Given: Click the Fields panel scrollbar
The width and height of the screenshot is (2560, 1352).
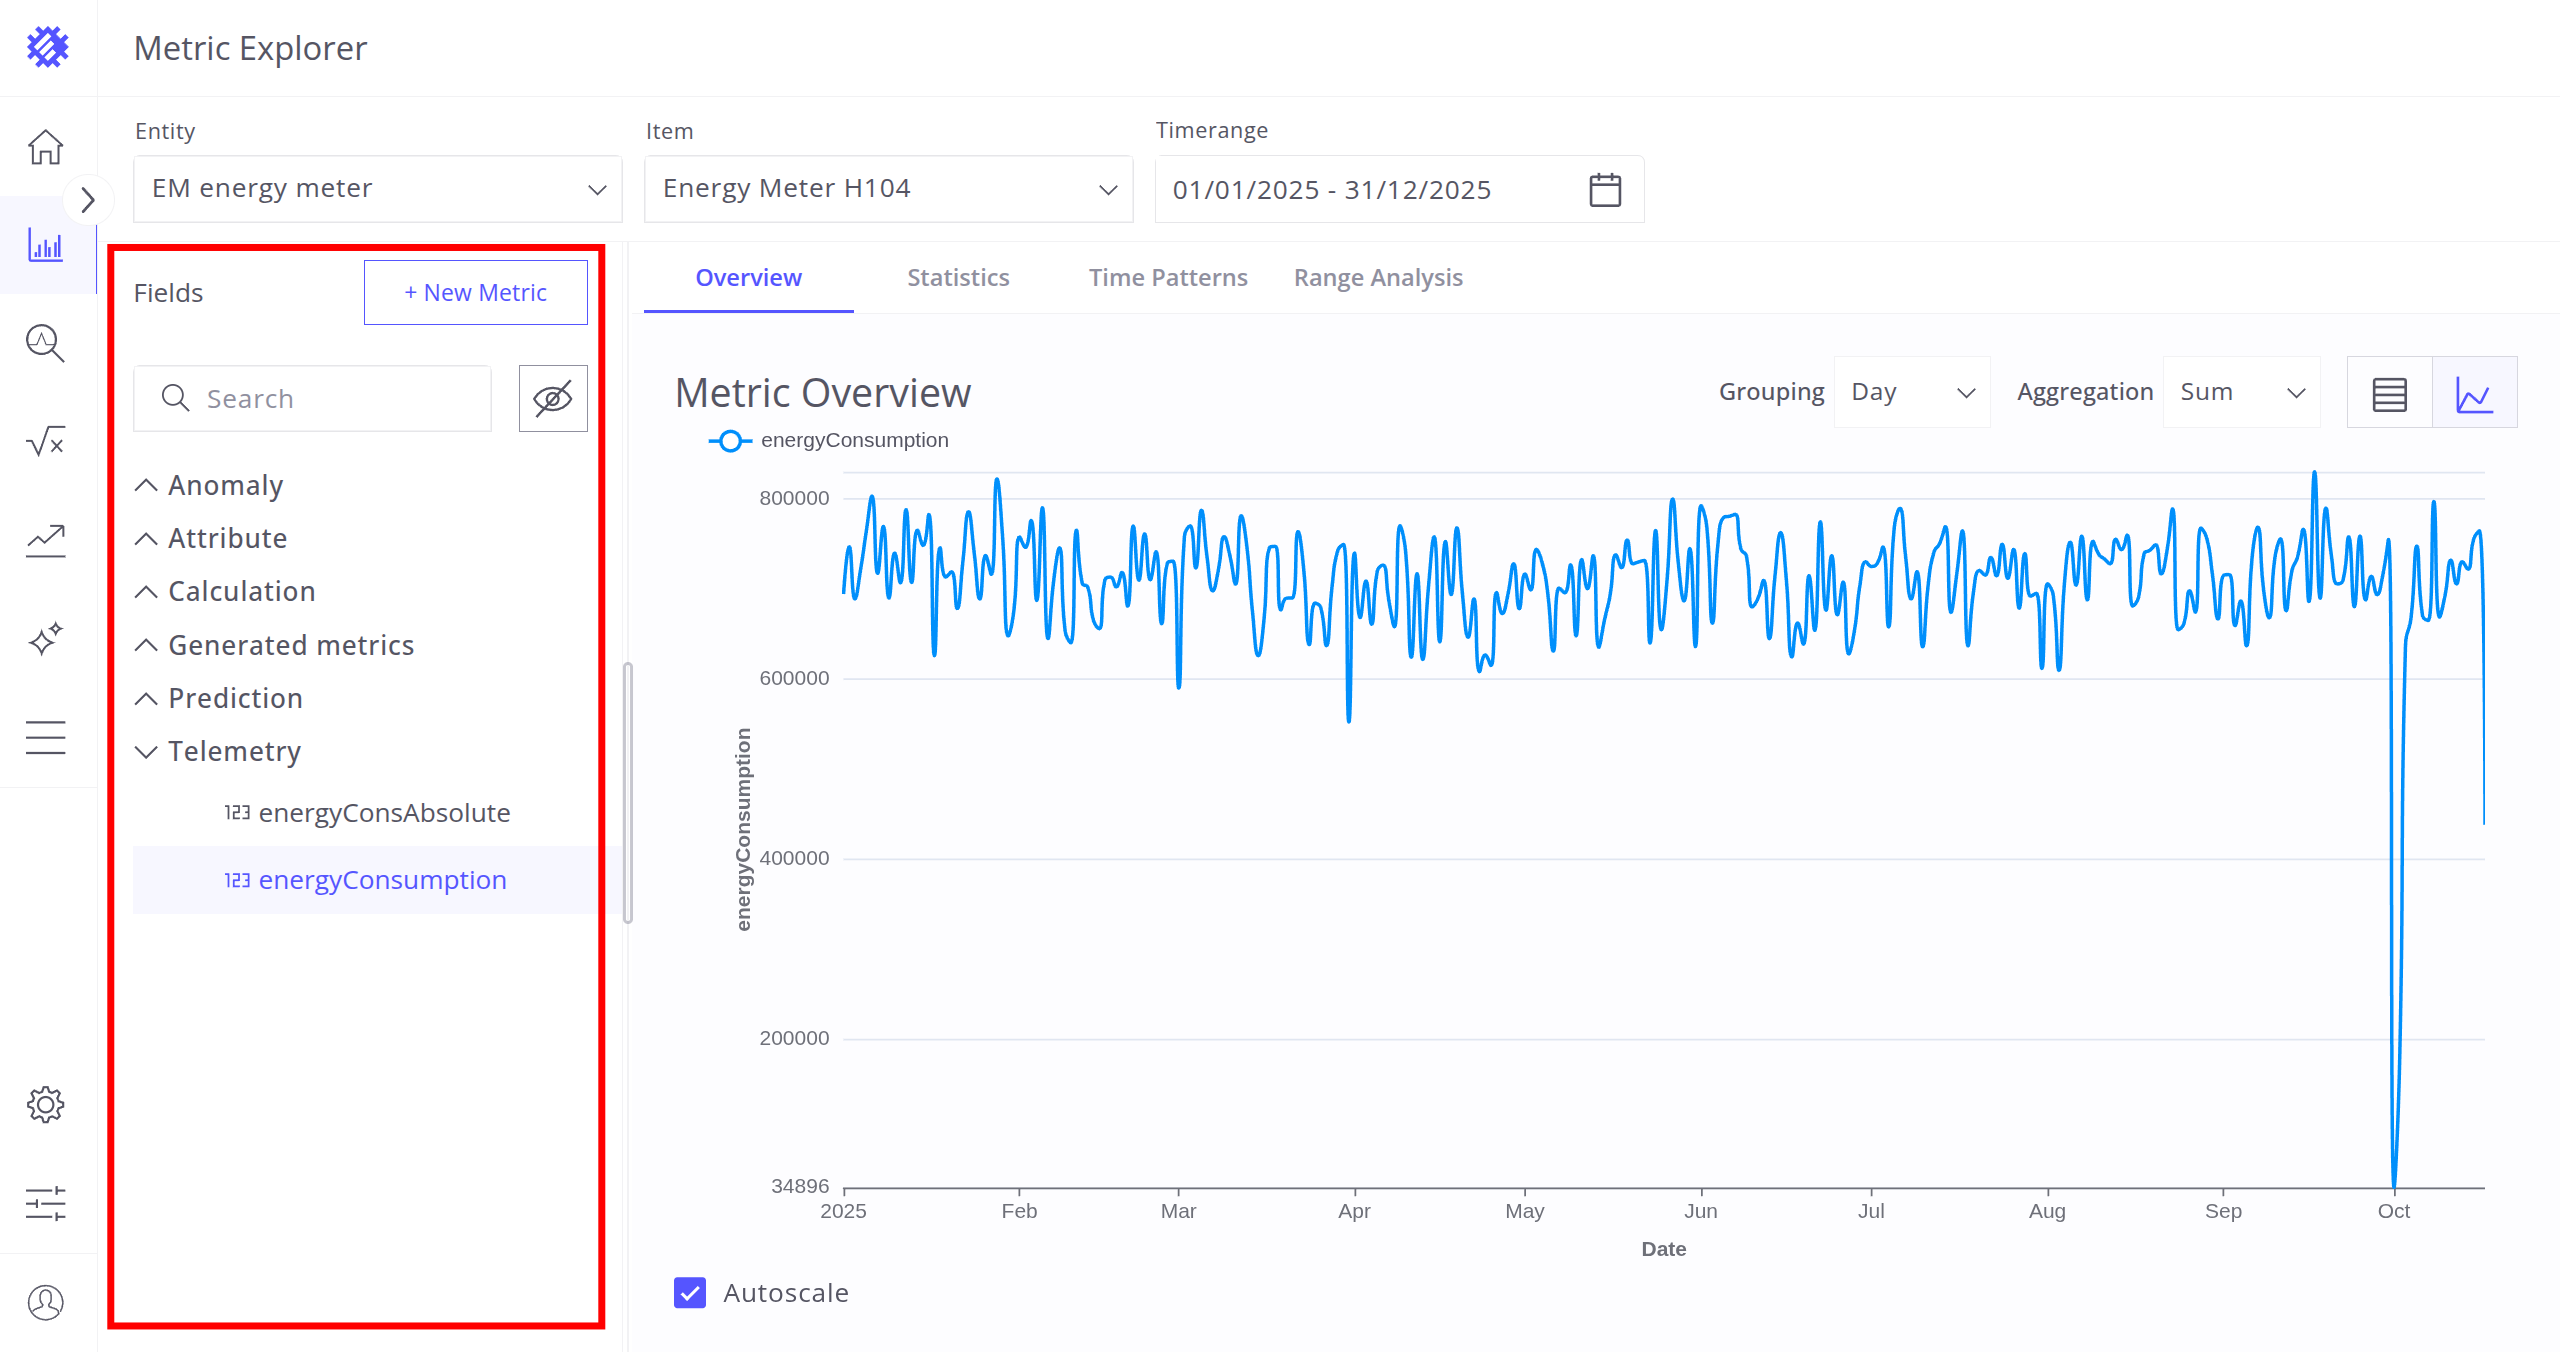Looking at the screenshot, I should click(628, 792).
